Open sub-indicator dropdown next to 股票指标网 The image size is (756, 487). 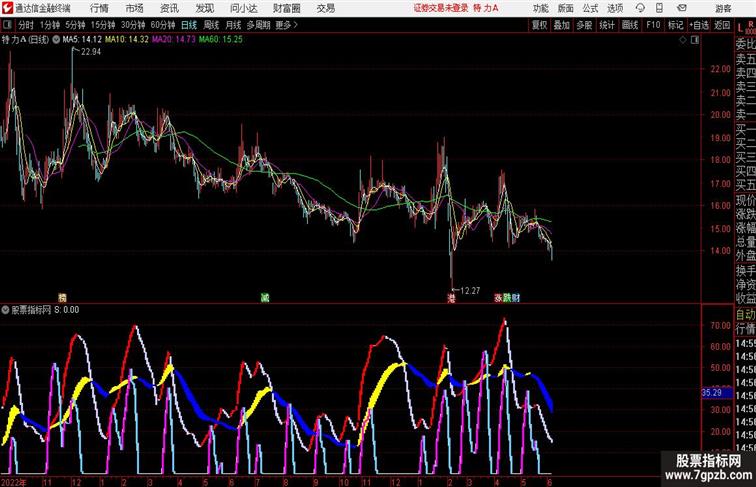[x=5, y=310]
